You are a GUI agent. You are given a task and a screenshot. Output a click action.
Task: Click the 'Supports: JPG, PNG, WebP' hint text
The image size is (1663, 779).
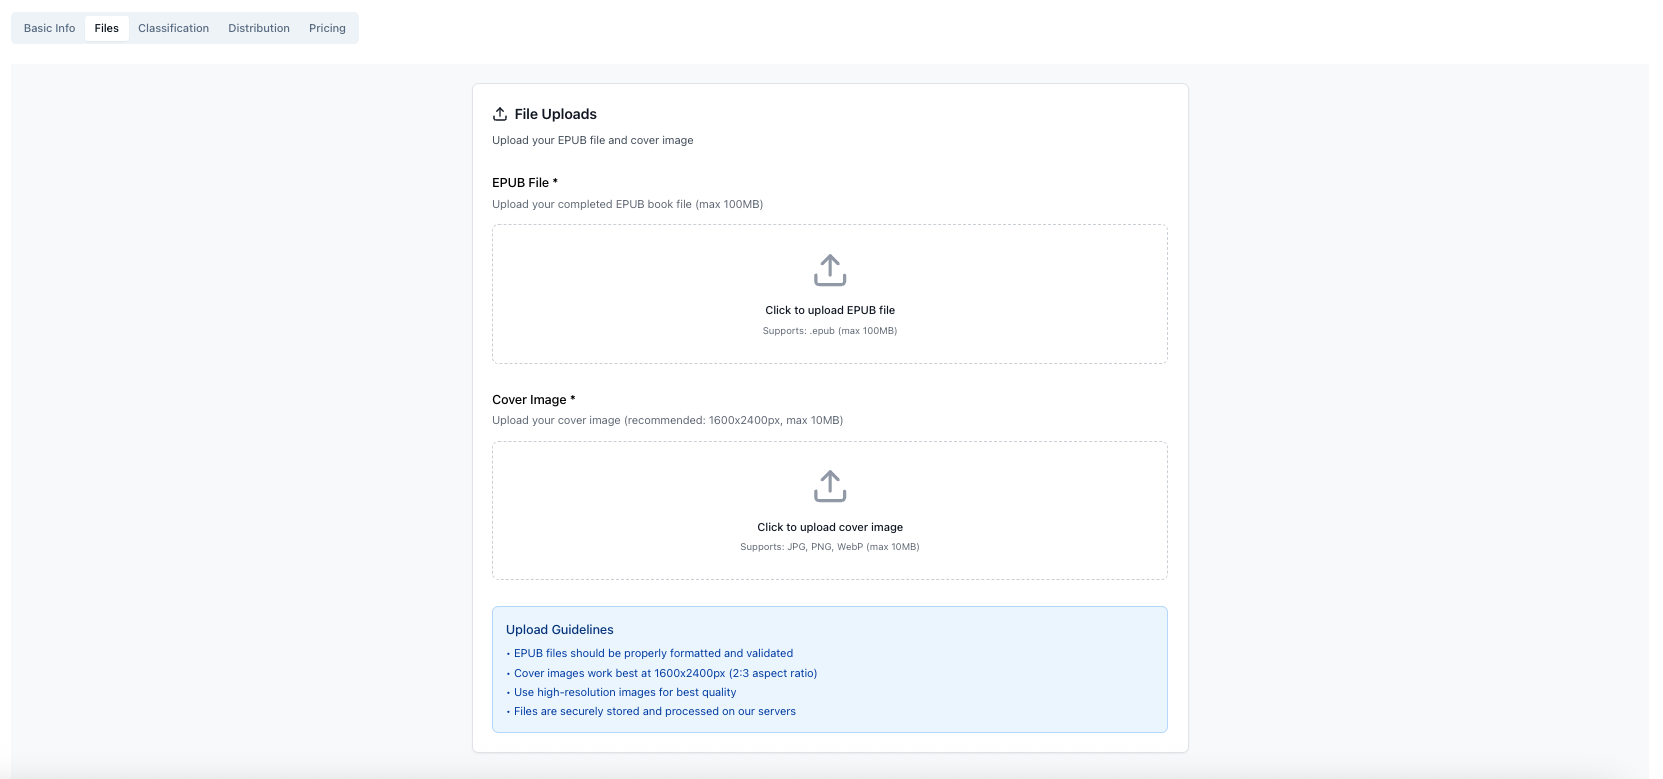tap(829, 547)
